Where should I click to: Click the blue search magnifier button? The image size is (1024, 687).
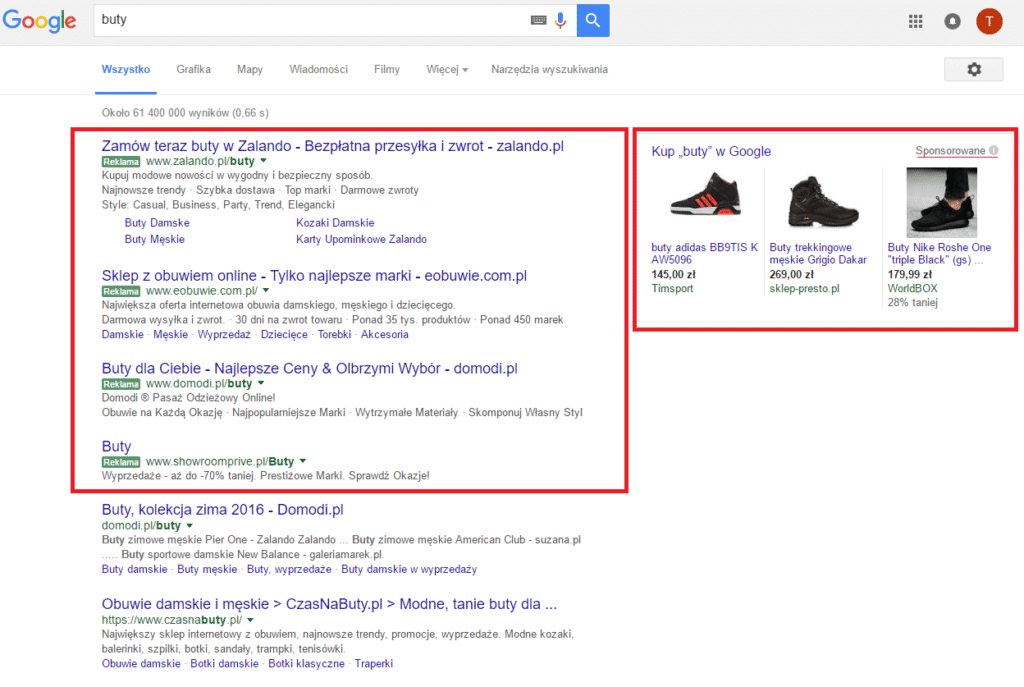(593, 20)
